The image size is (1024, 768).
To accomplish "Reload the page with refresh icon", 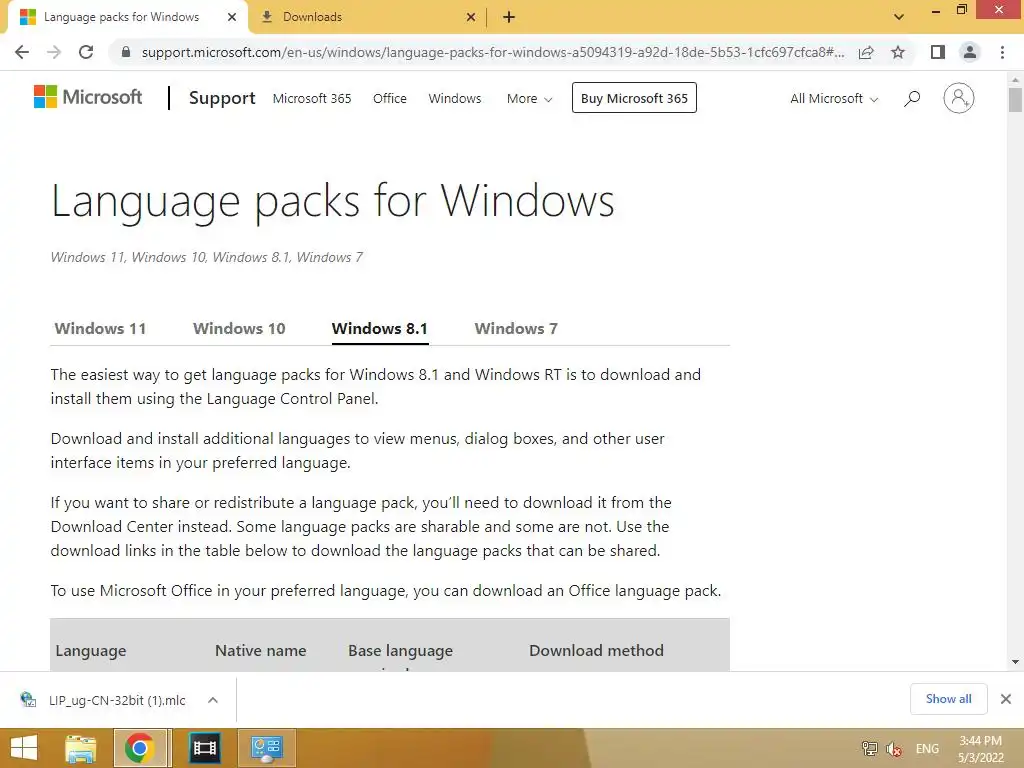I will pos(86,52).
